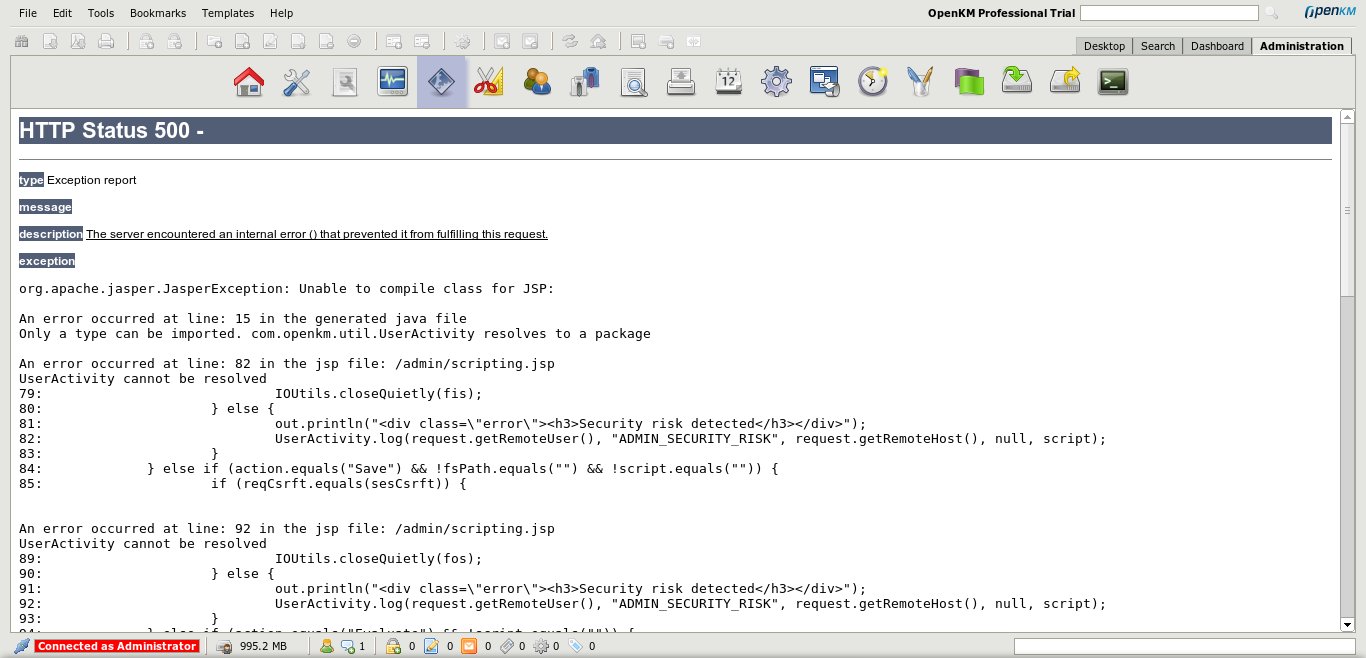Click the clock scheduler icon

pyautogui.click(x=873, y=82)
